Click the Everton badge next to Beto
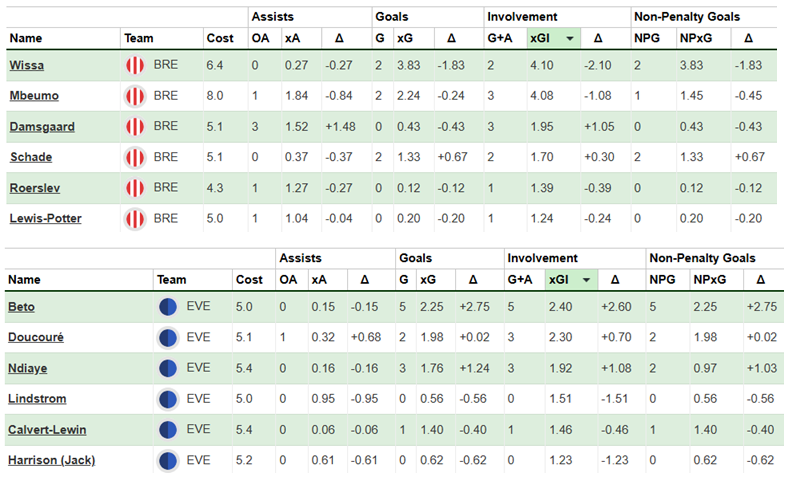 (168, 307)
